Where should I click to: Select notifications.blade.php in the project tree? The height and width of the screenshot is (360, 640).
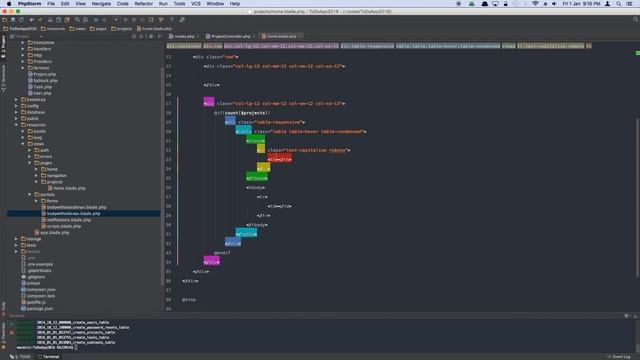coord(66,220)
